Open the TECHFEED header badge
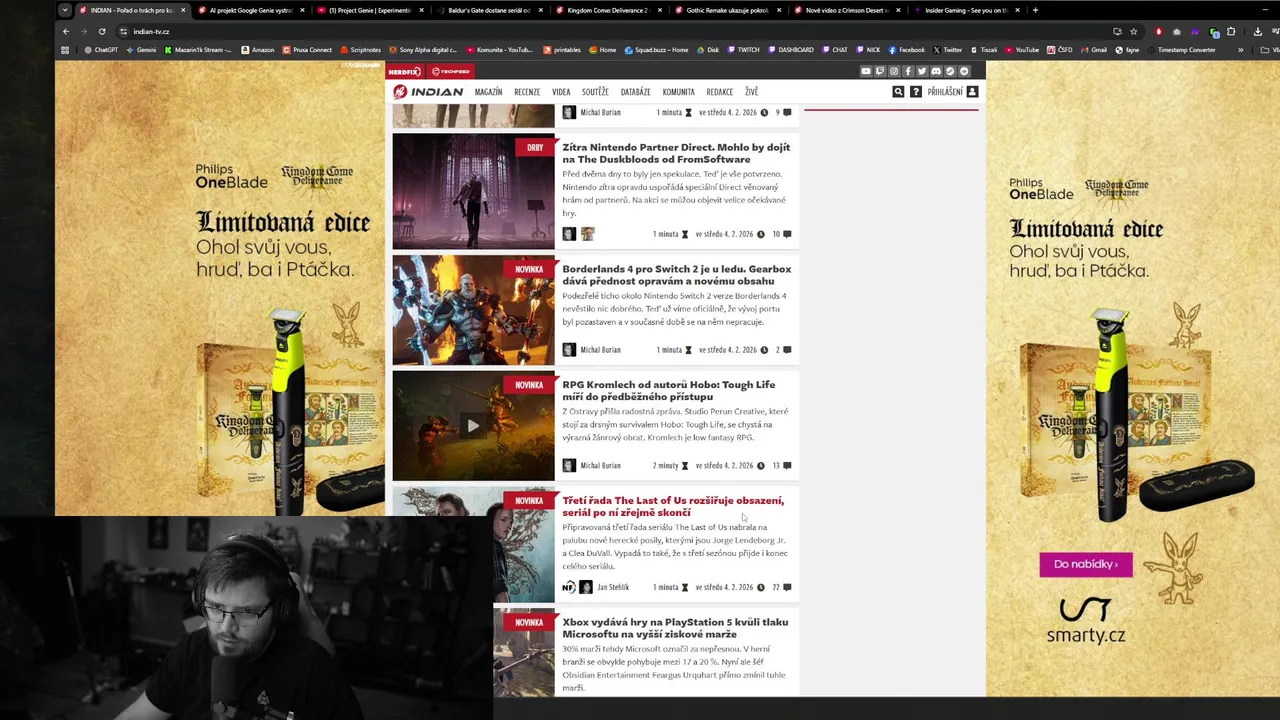Viewport: 1280px width, 720px height. [x=451, y=71]
